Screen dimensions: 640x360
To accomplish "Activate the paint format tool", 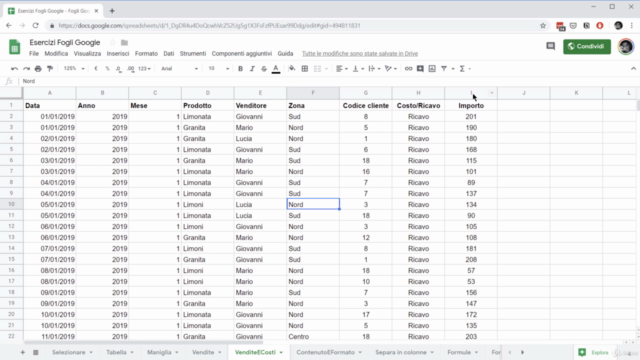I will (50, 69).
